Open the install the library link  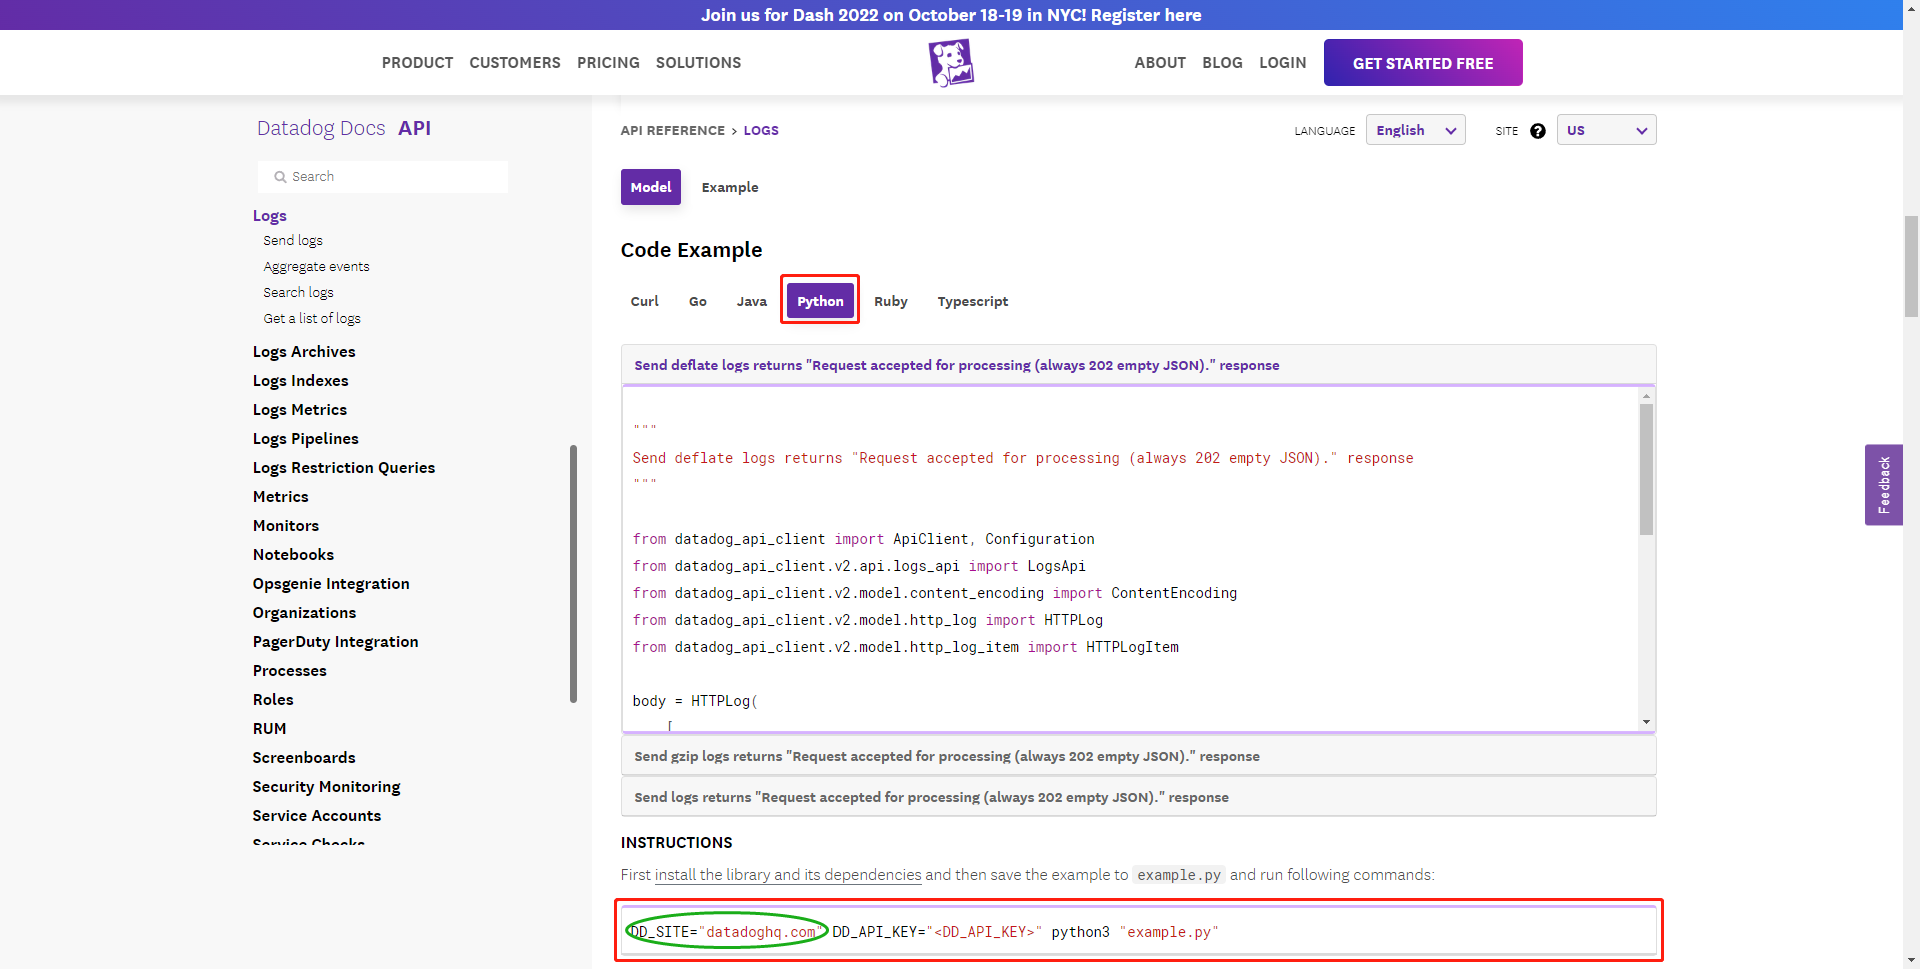click(788, 875)
